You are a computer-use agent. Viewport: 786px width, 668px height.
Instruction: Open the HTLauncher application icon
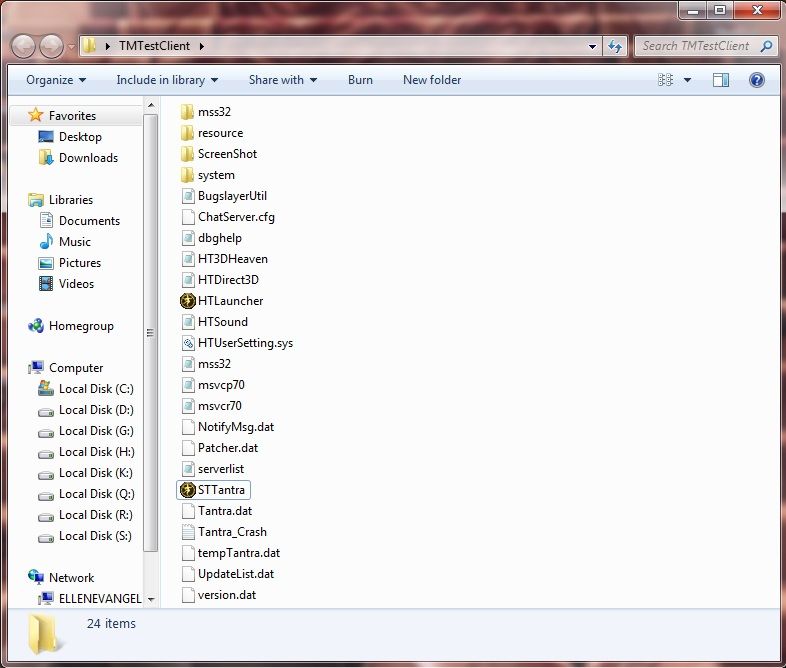[x=187, y=301]
